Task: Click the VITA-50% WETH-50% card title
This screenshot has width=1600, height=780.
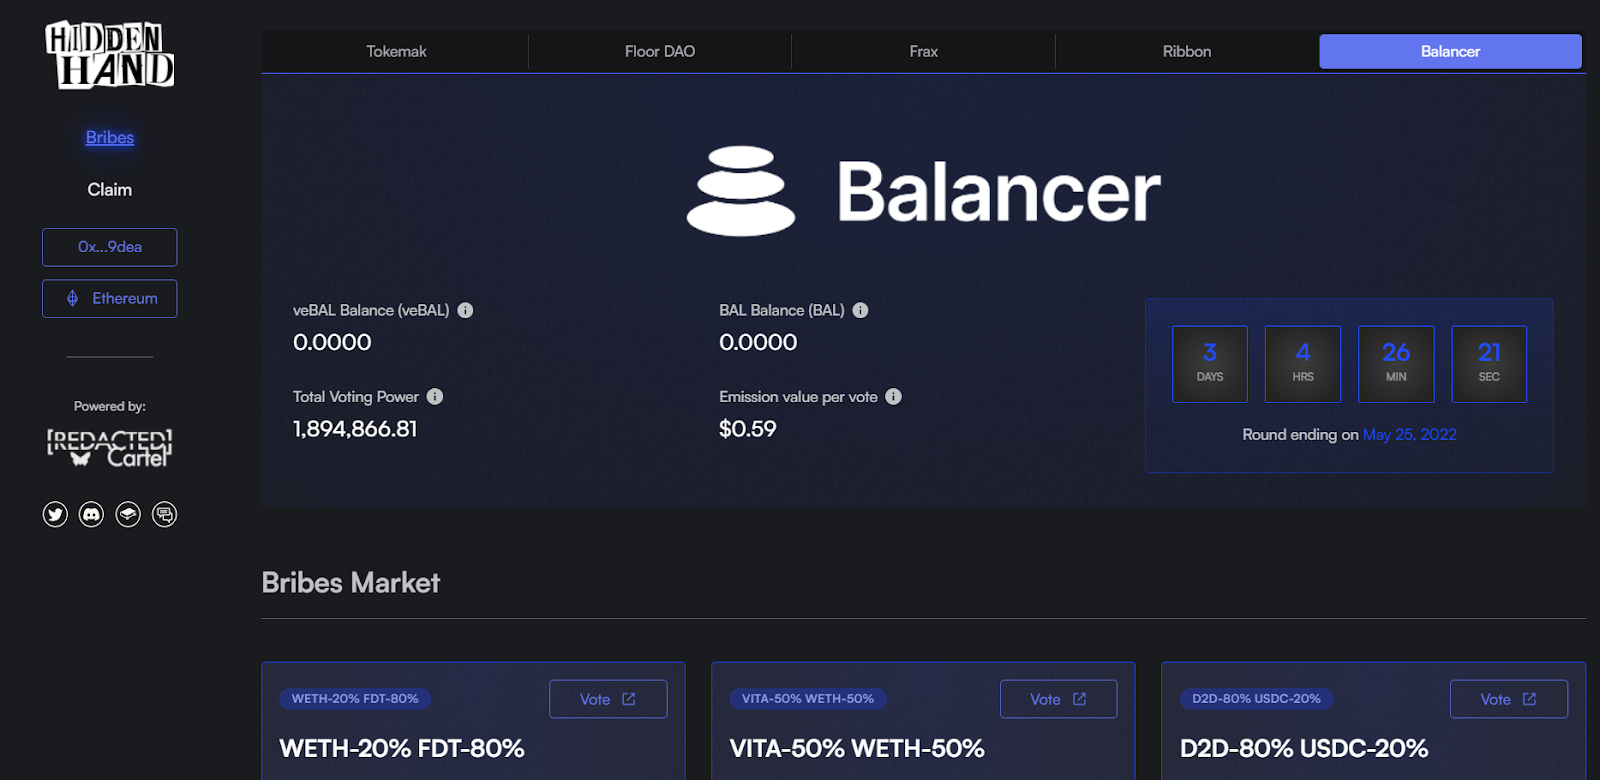Action: pos(857,748)
